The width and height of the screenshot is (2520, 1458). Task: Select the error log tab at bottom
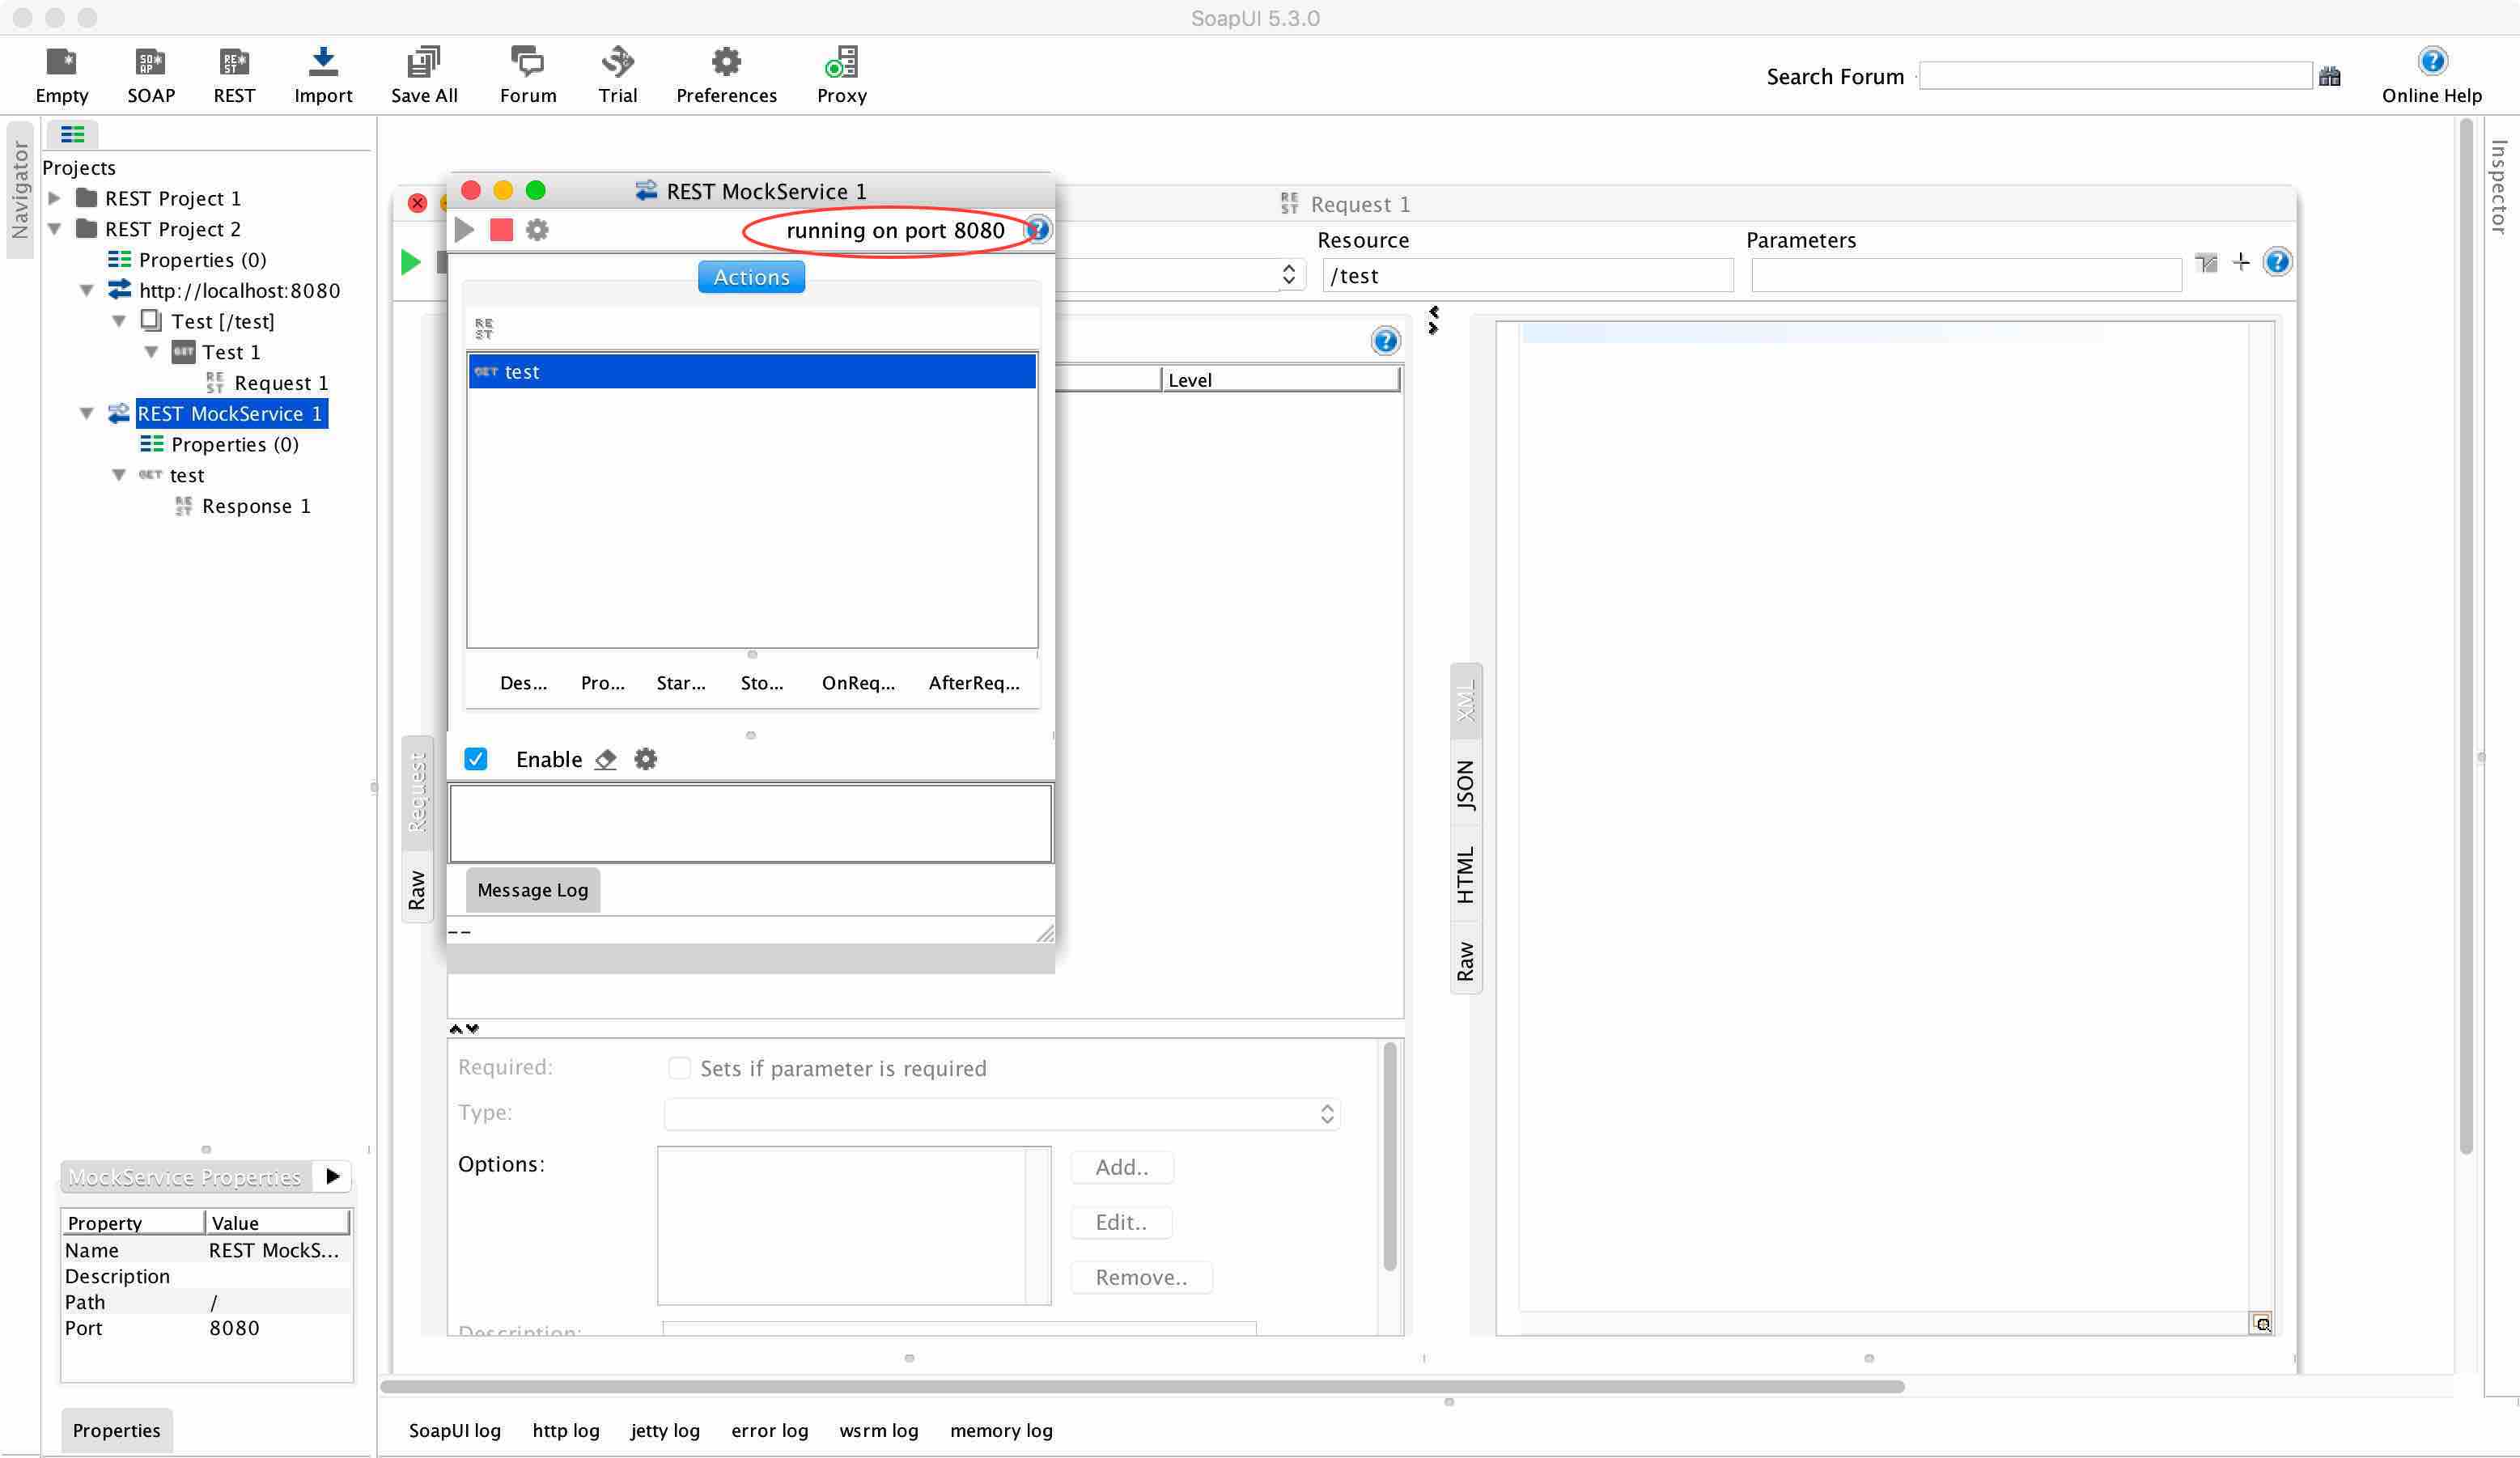pyautogui.click(x=769, y=1429)
